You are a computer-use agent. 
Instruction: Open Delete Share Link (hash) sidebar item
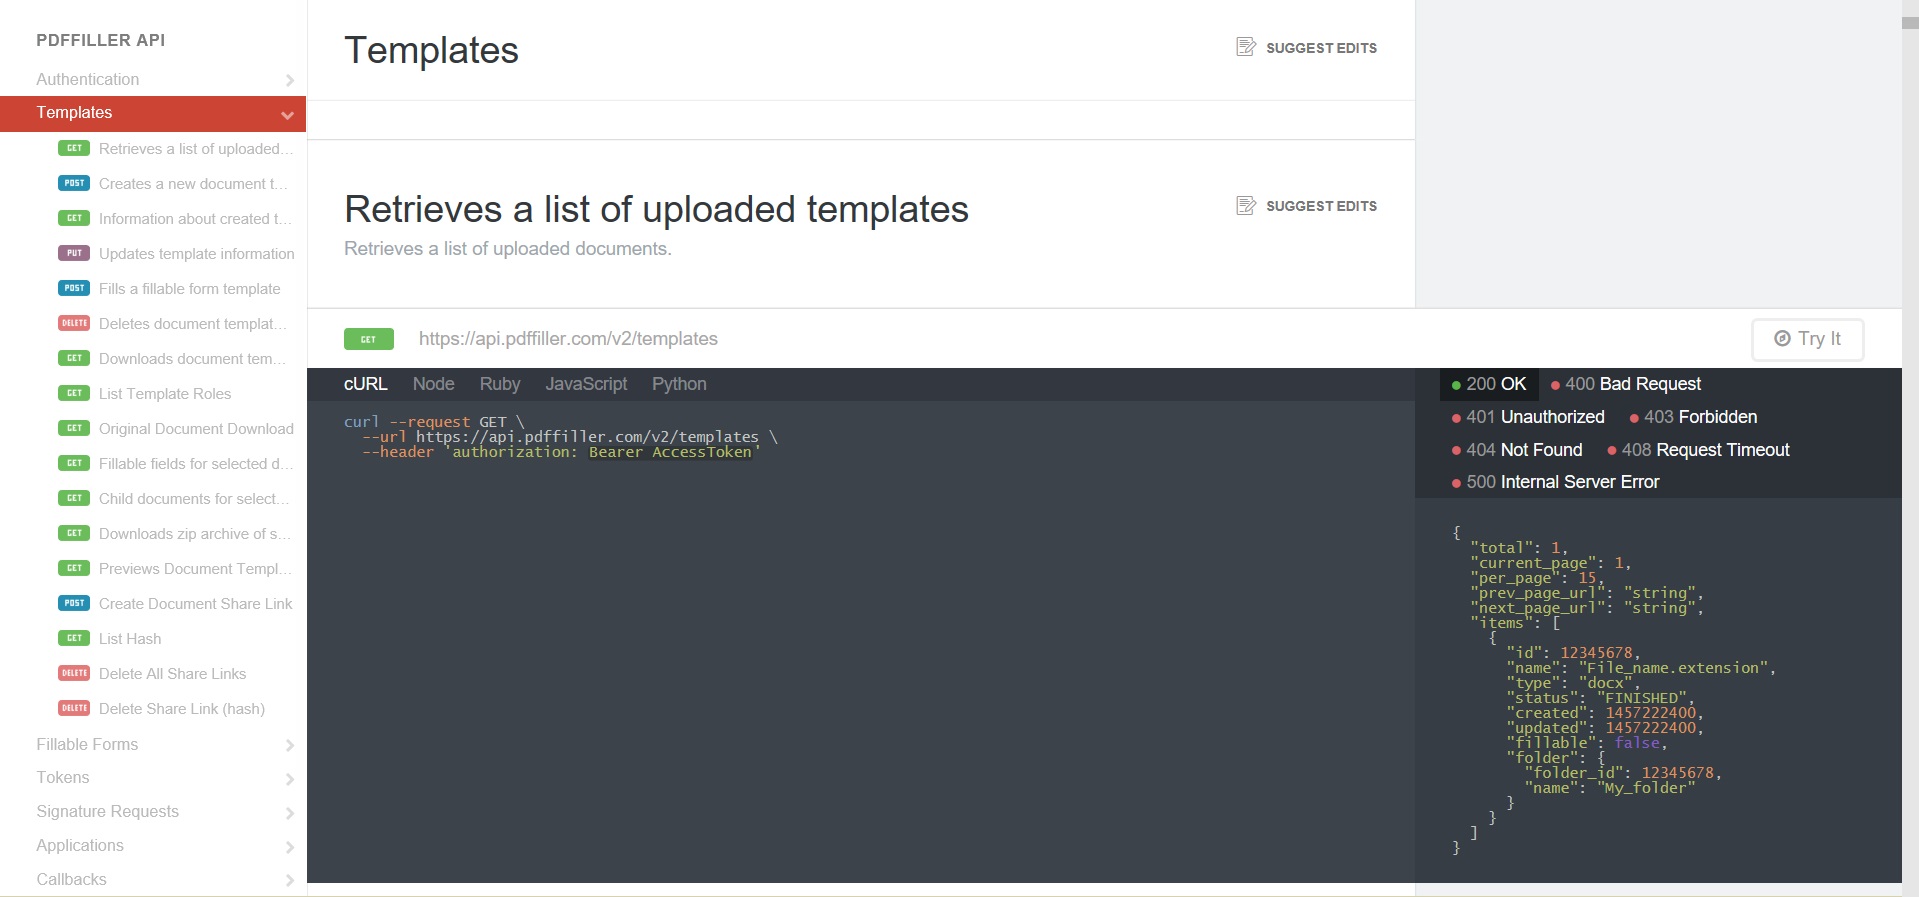point(182,708)
